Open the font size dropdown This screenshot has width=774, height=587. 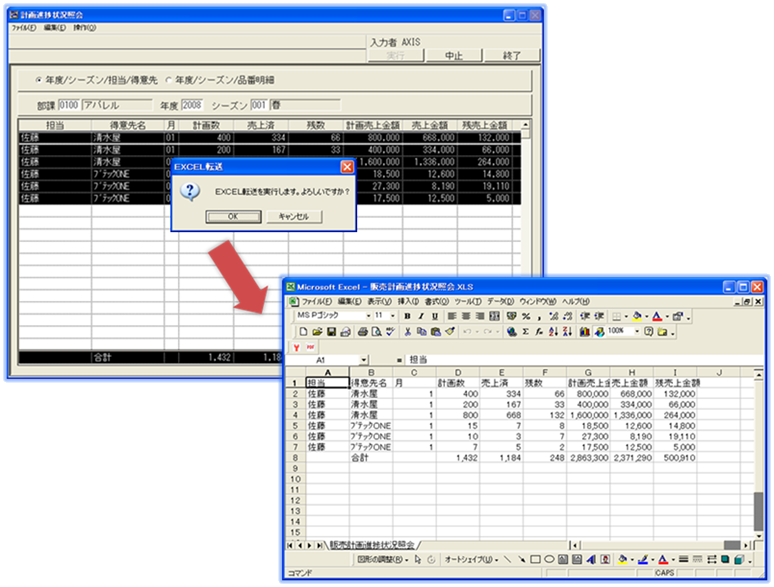point(393,316)
